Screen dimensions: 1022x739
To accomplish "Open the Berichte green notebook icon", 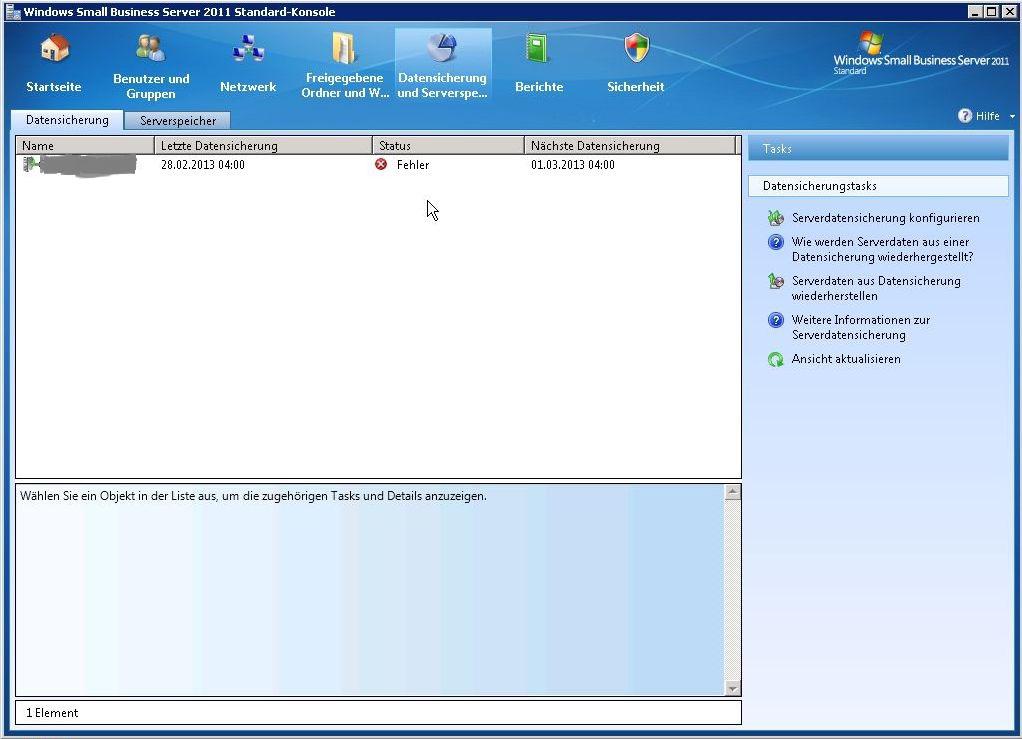I will [538, 49].
